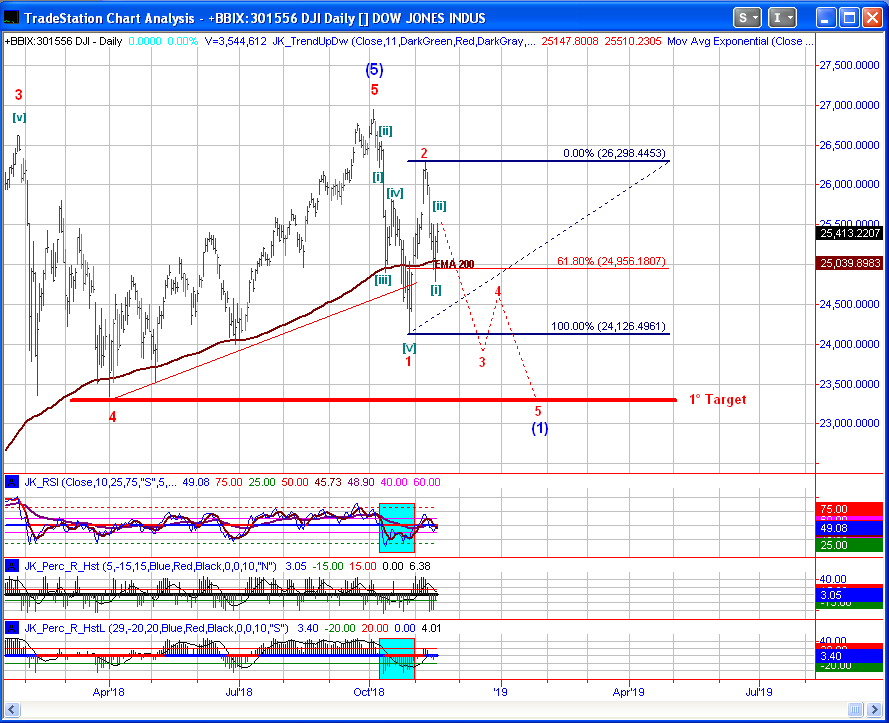Image resolution: width=889 pixels, height=723 pixels.
Task: Select the blue (5) wave label at top
Action: [x=374, y=70]
